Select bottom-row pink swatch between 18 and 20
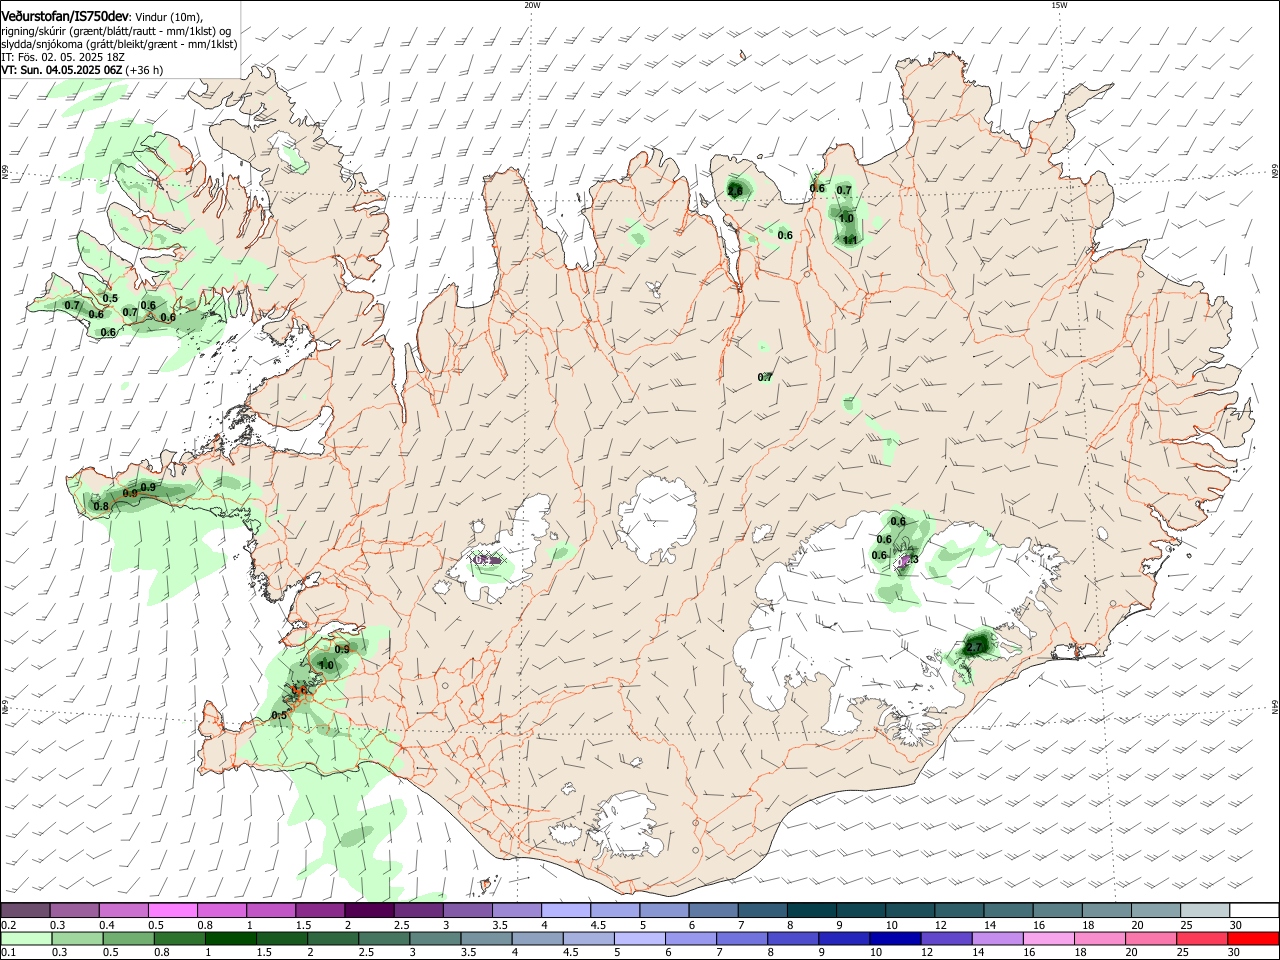Screen dimensions: 1280x960 pyautogui.click(x=1100, y=939)
